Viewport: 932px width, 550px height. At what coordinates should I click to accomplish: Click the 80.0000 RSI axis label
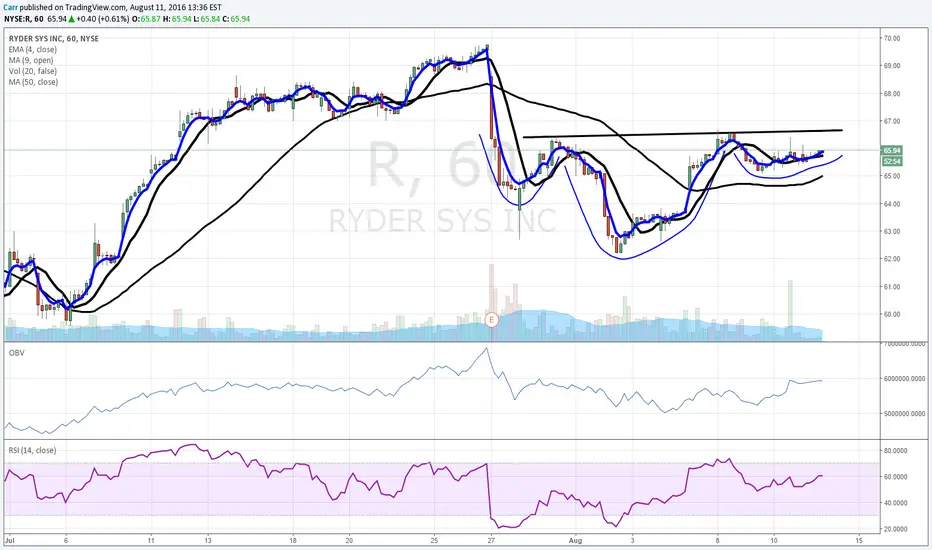point(896,451)
